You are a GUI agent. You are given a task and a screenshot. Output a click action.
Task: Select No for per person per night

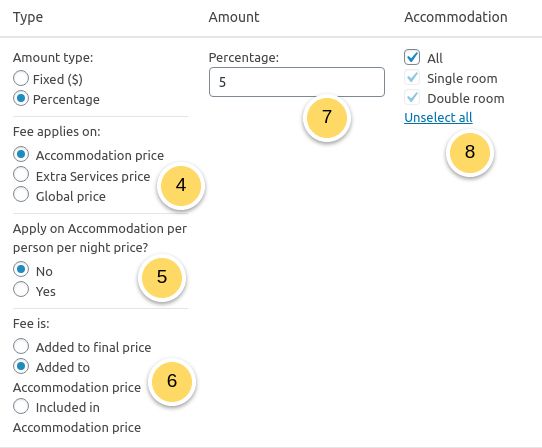pos(21,269)
